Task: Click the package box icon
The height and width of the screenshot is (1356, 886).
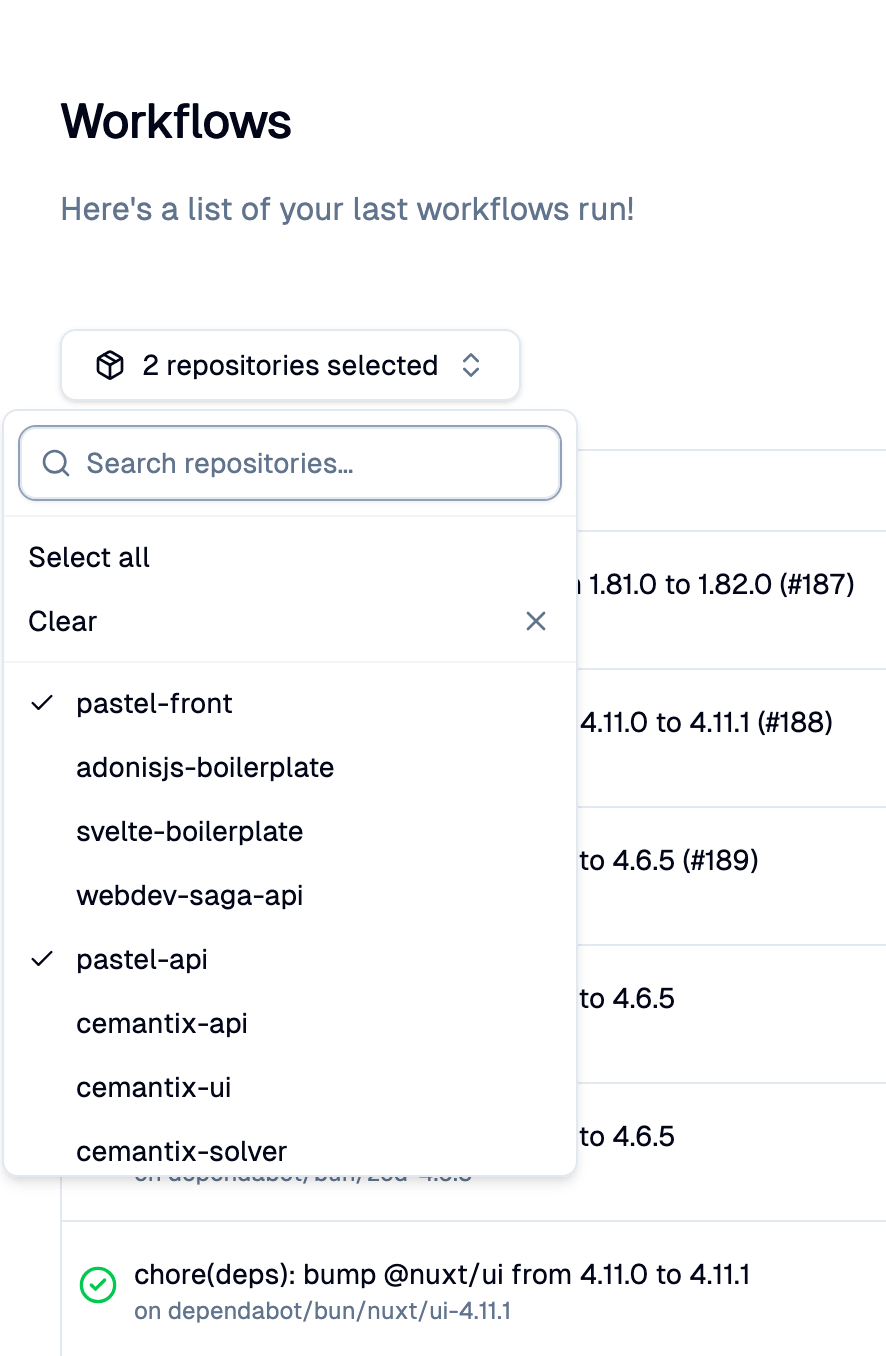Action: (109, 366)
